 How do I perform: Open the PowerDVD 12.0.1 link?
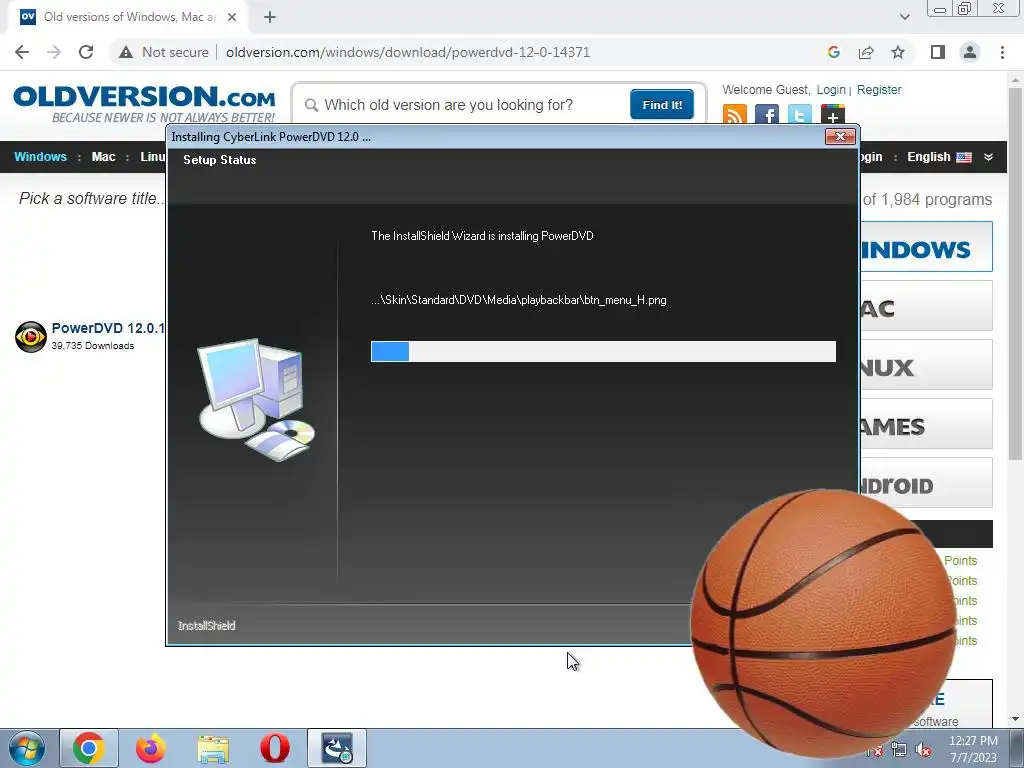108,328
